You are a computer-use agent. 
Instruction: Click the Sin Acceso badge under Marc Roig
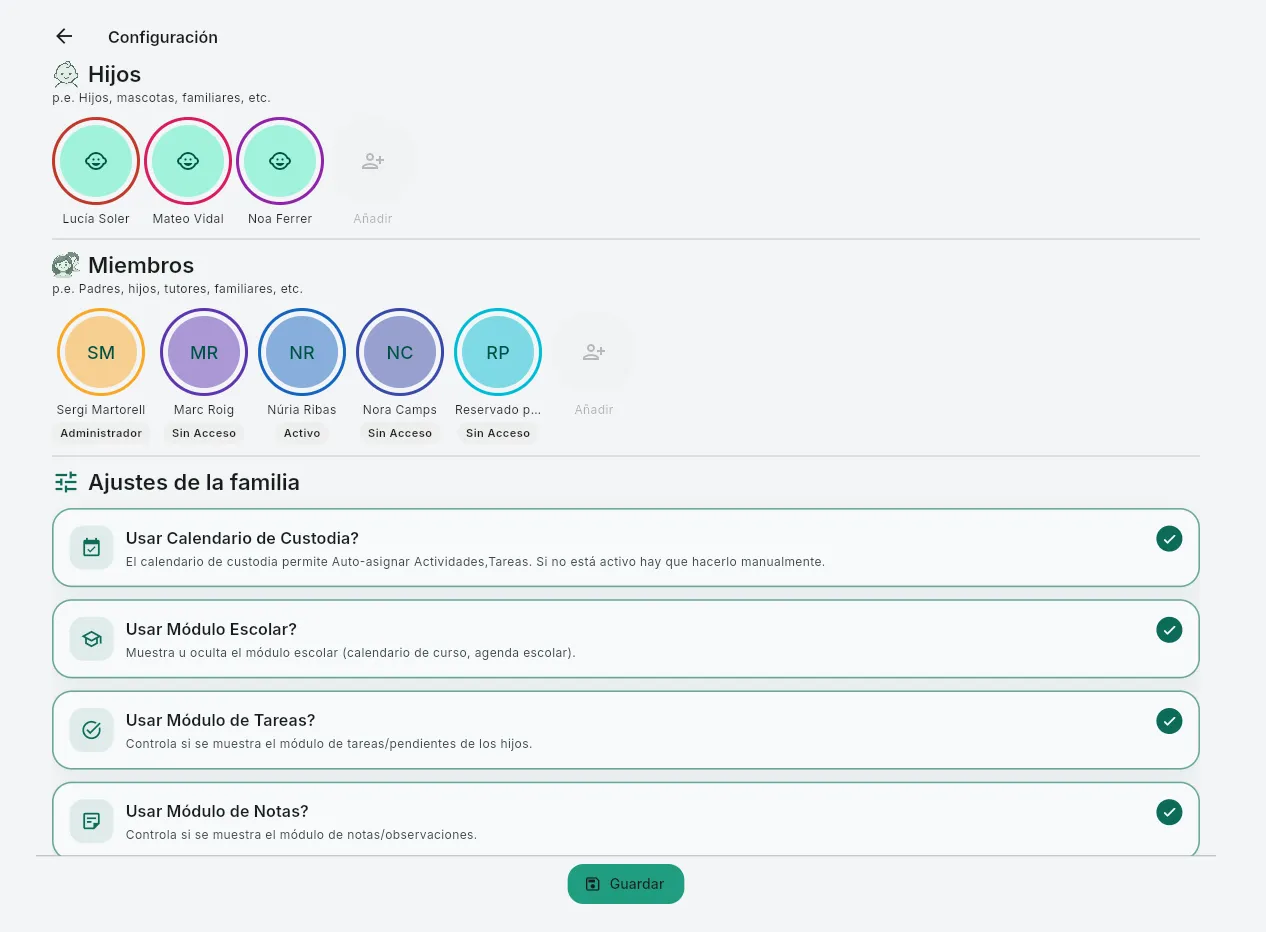pos(204,433)
